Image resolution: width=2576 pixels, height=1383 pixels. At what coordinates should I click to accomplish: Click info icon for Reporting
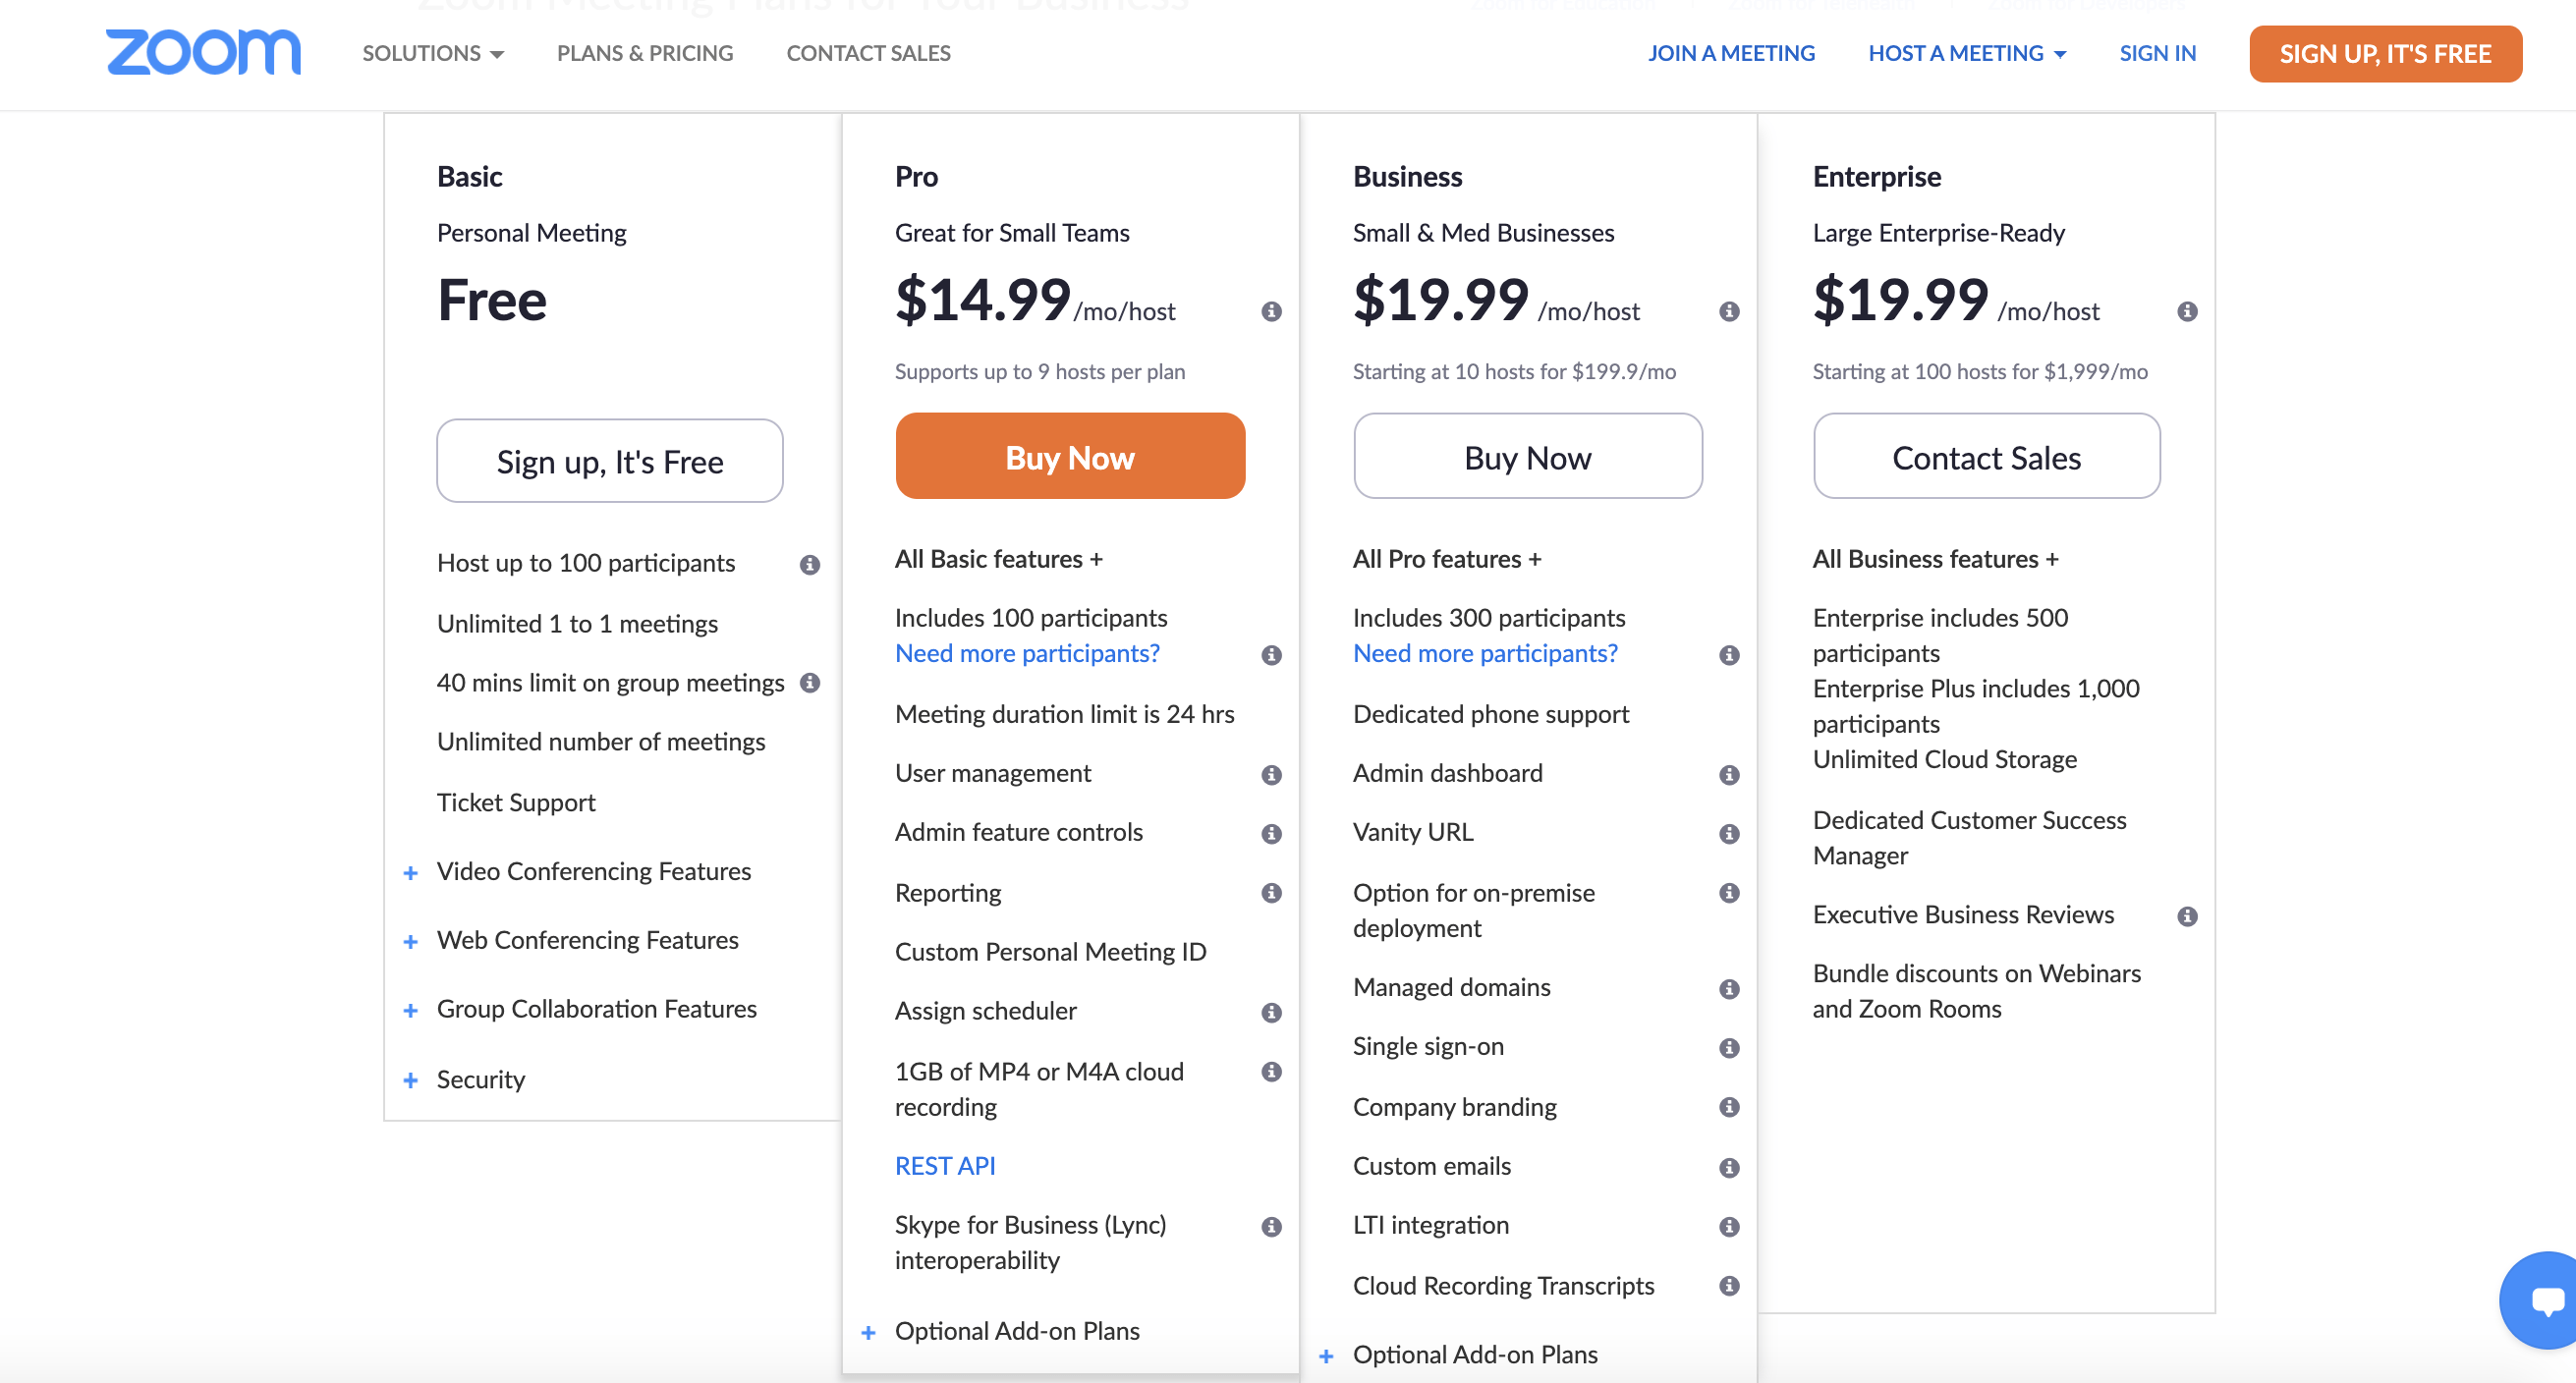click(1271, 893)
